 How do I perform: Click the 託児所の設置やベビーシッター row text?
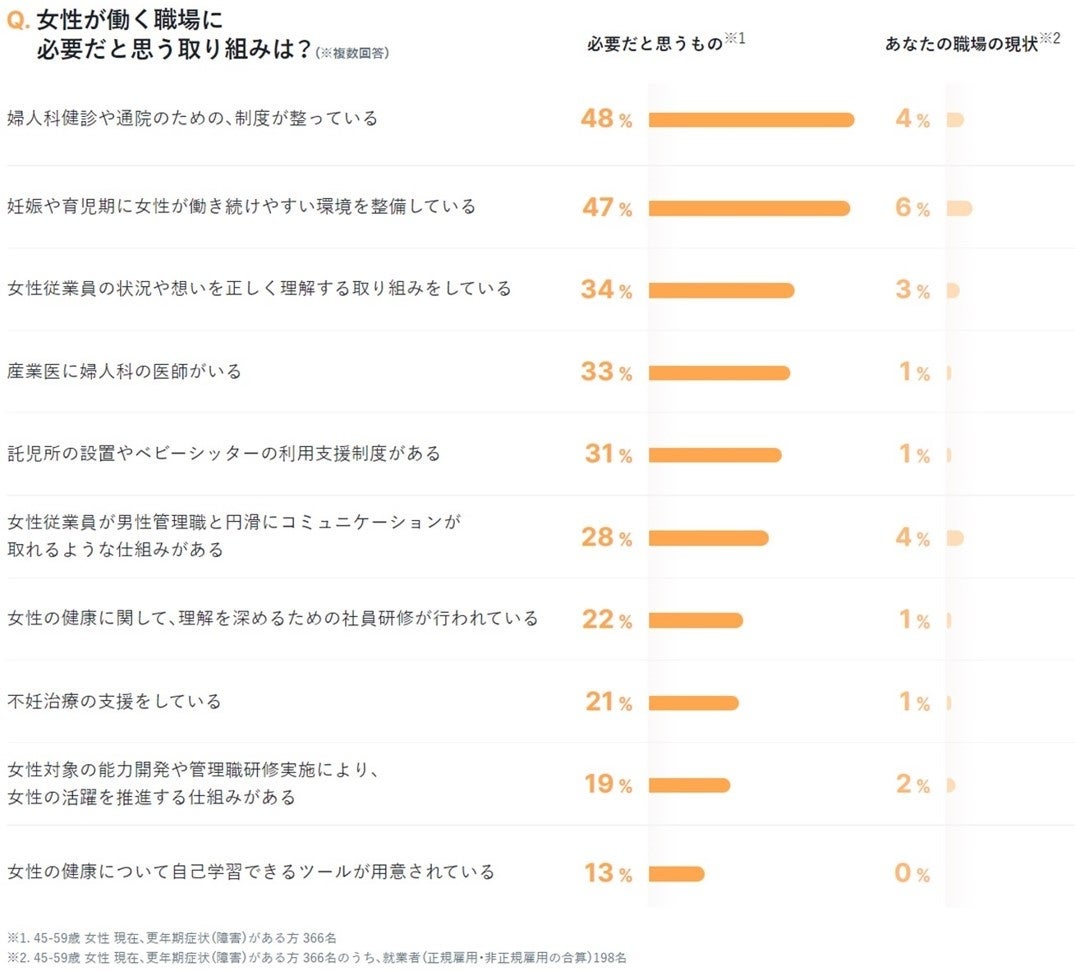point(224,454)
